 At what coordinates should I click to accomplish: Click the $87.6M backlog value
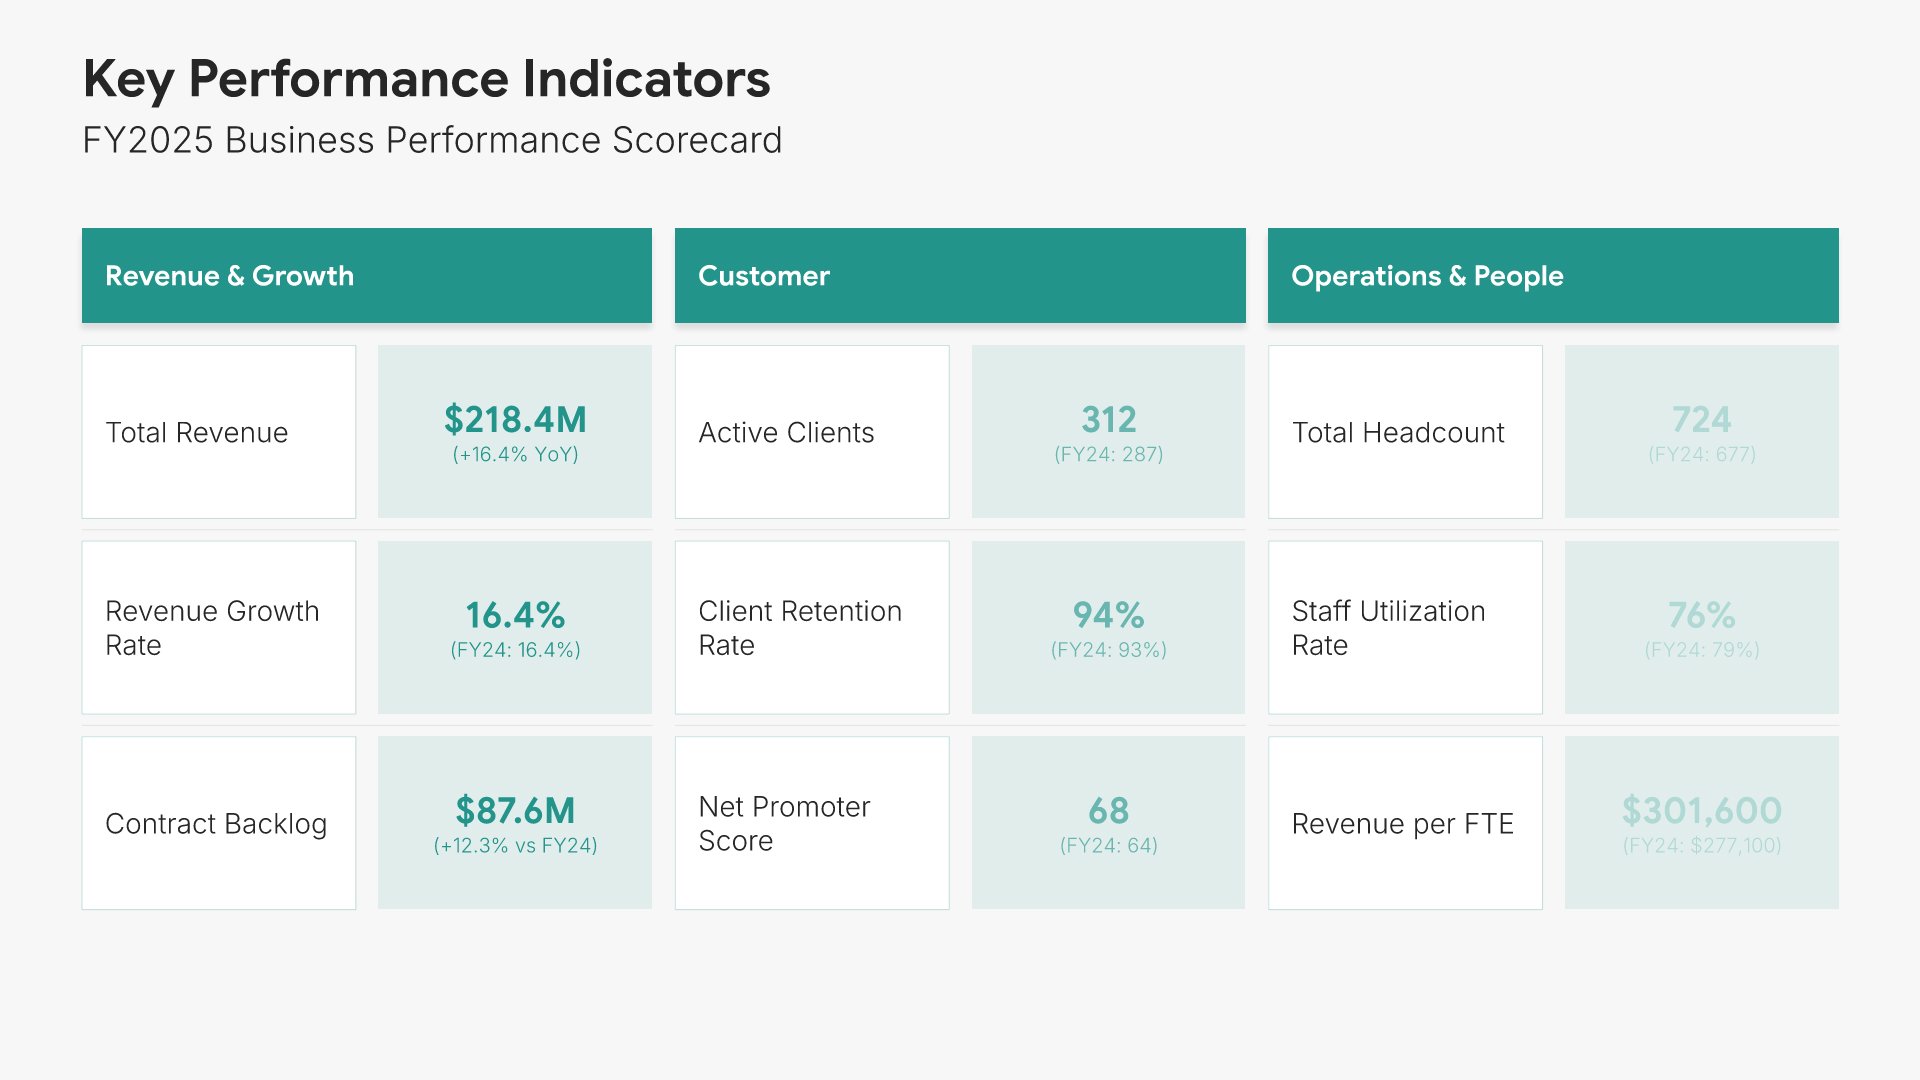point(515,811)
